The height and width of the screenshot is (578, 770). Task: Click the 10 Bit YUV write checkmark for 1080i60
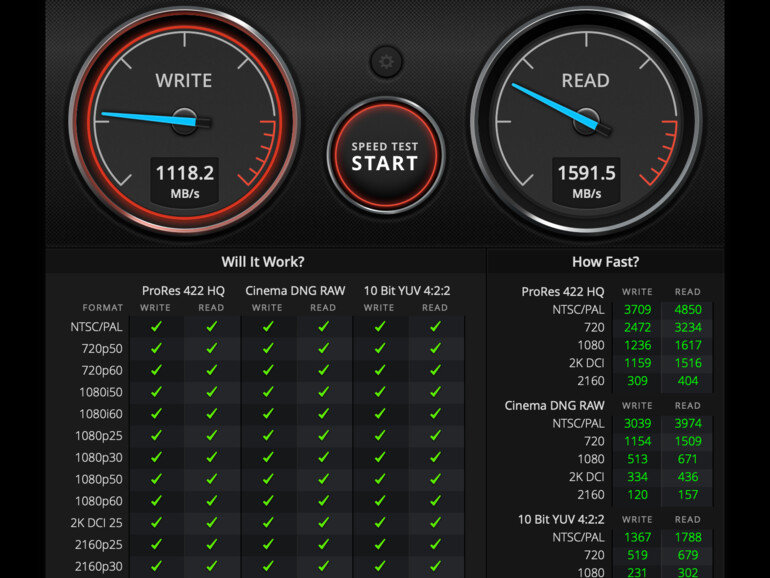380,413
